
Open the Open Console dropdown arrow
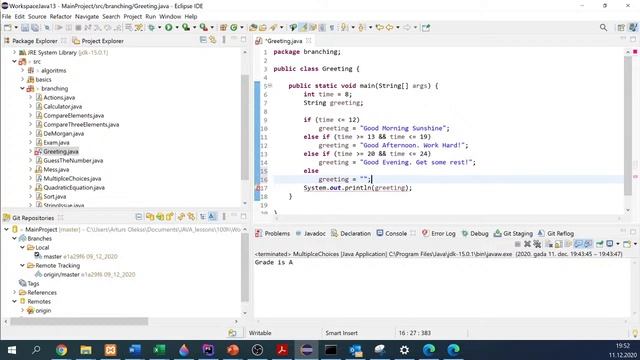[635, 244]
